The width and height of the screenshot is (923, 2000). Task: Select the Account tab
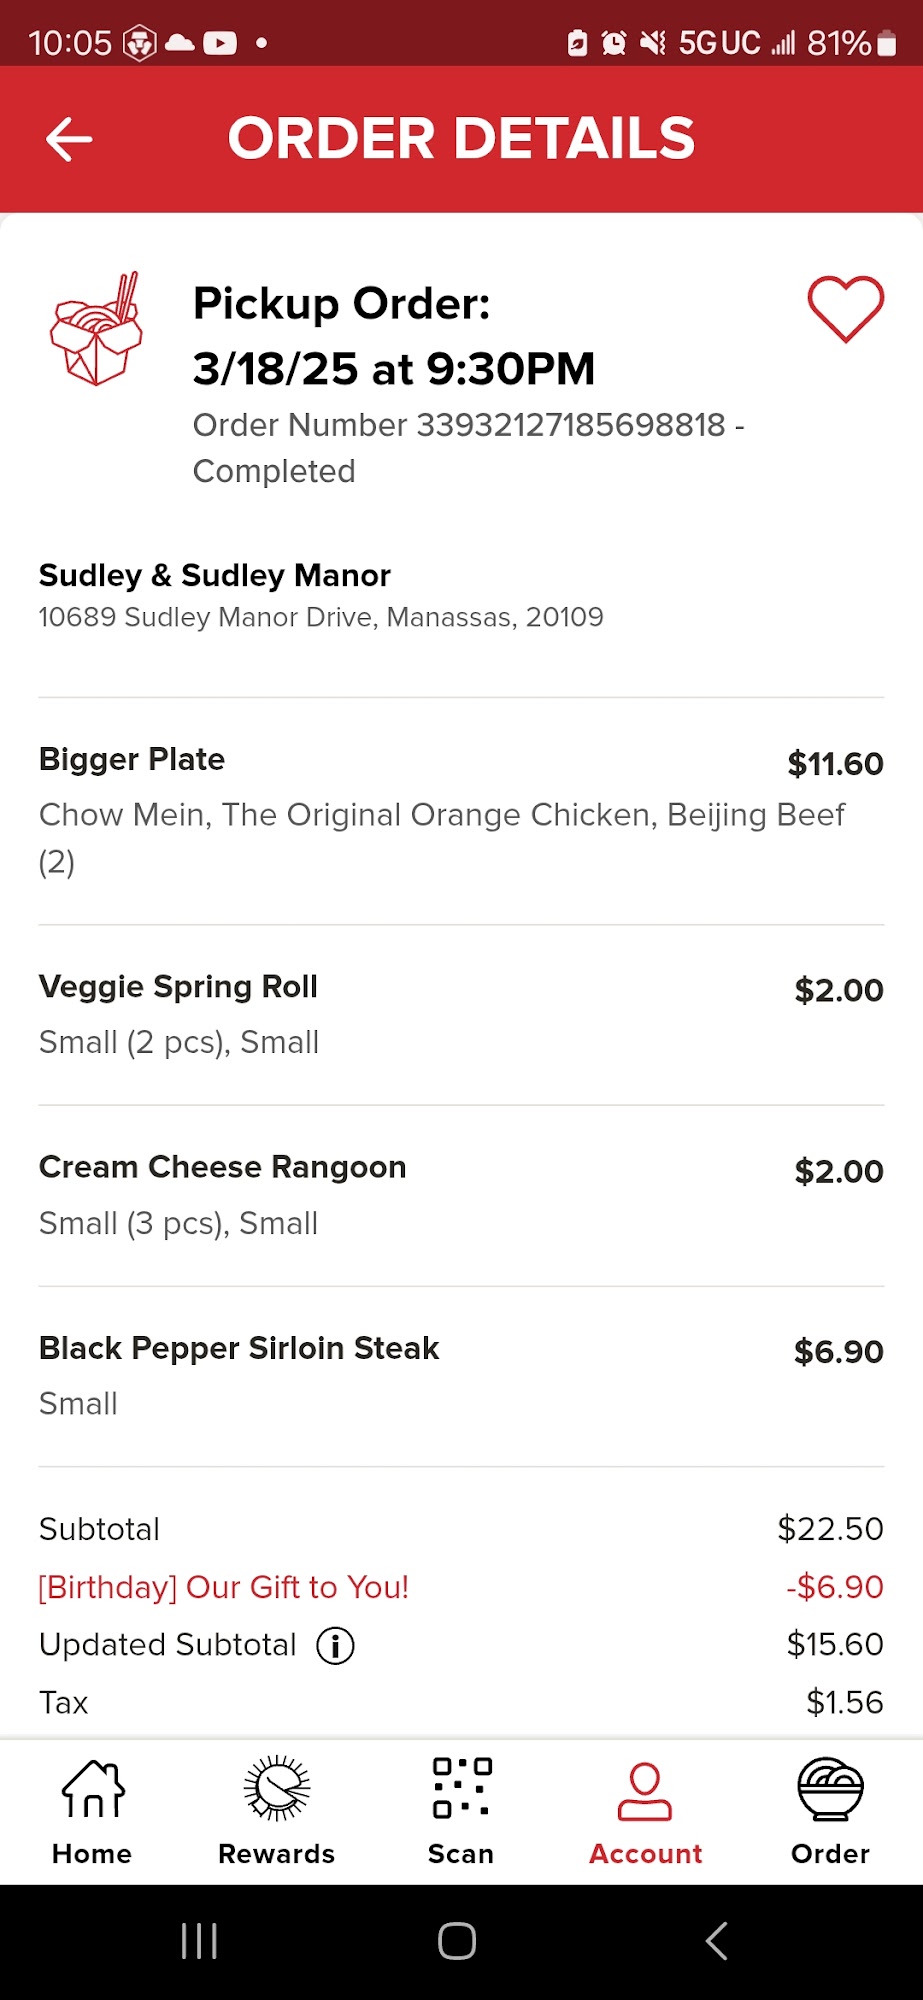[645, 1812]
